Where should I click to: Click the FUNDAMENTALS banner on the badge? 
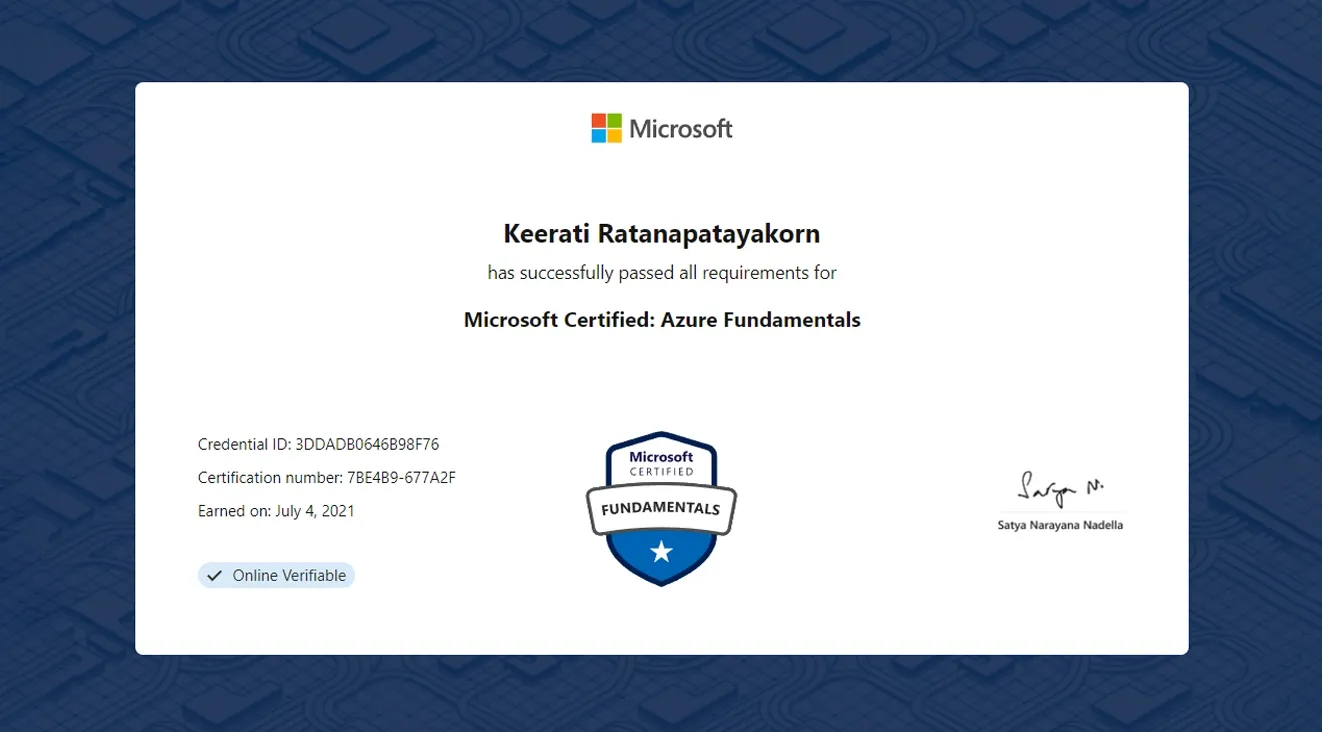[x=661, y=508]
